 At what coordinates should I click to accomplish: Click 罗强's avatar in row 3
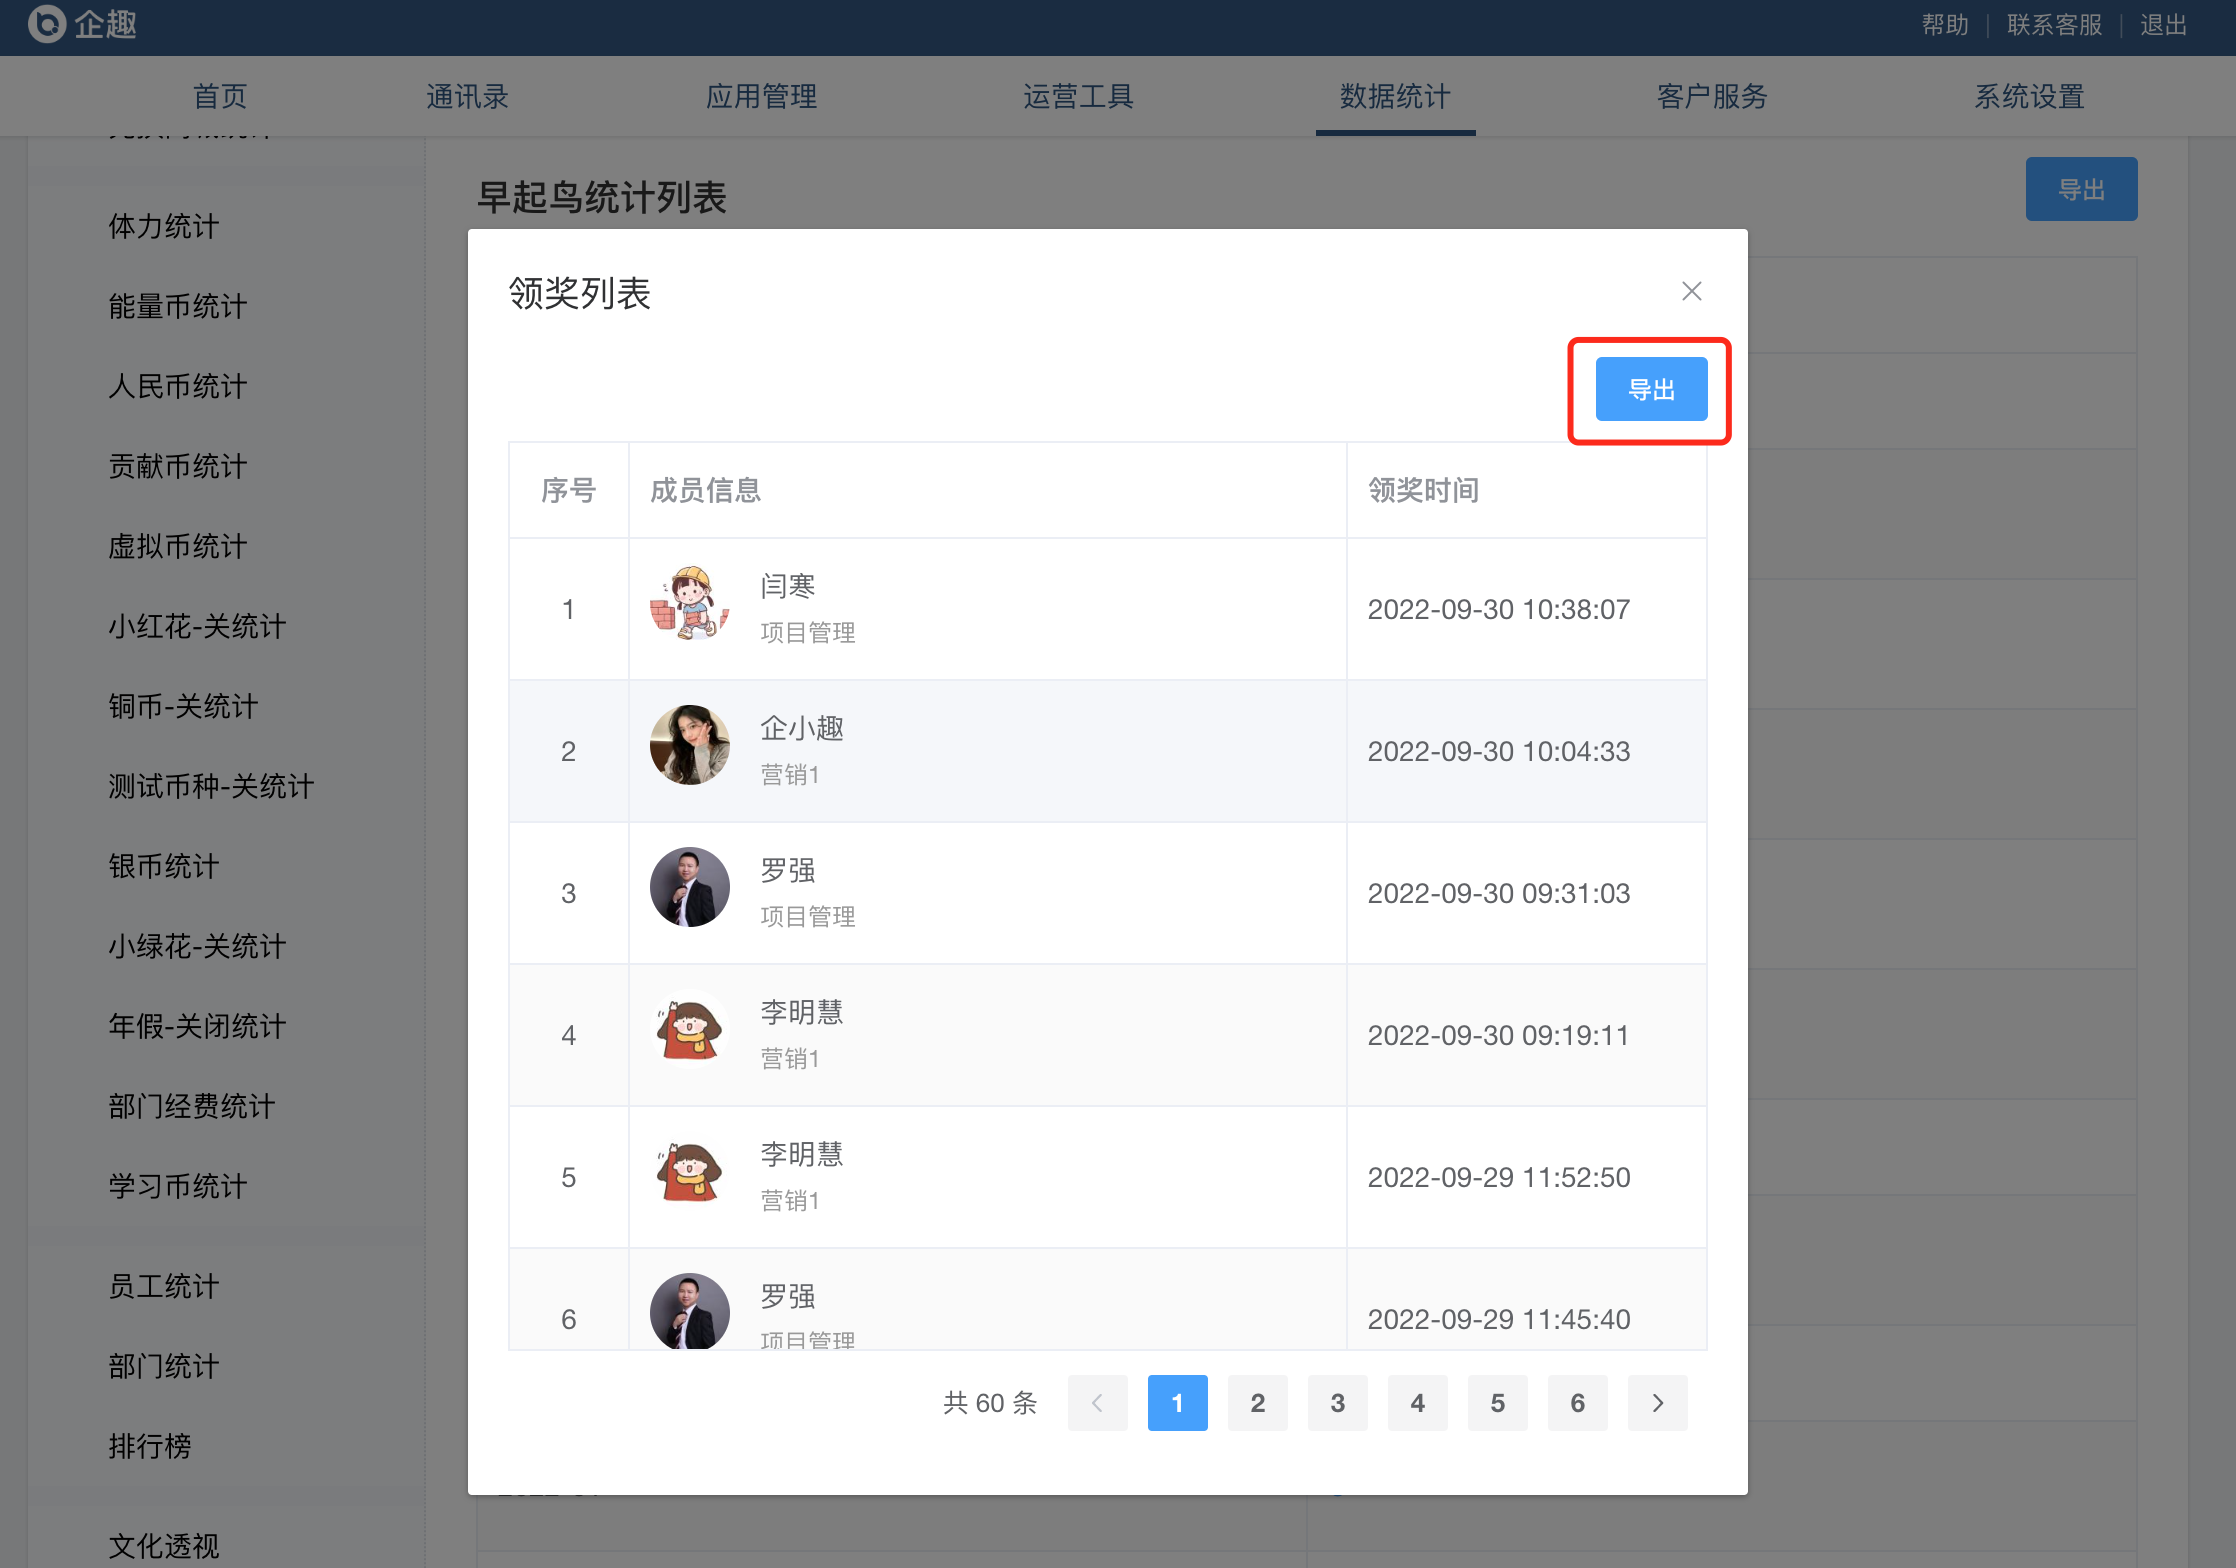689,887
